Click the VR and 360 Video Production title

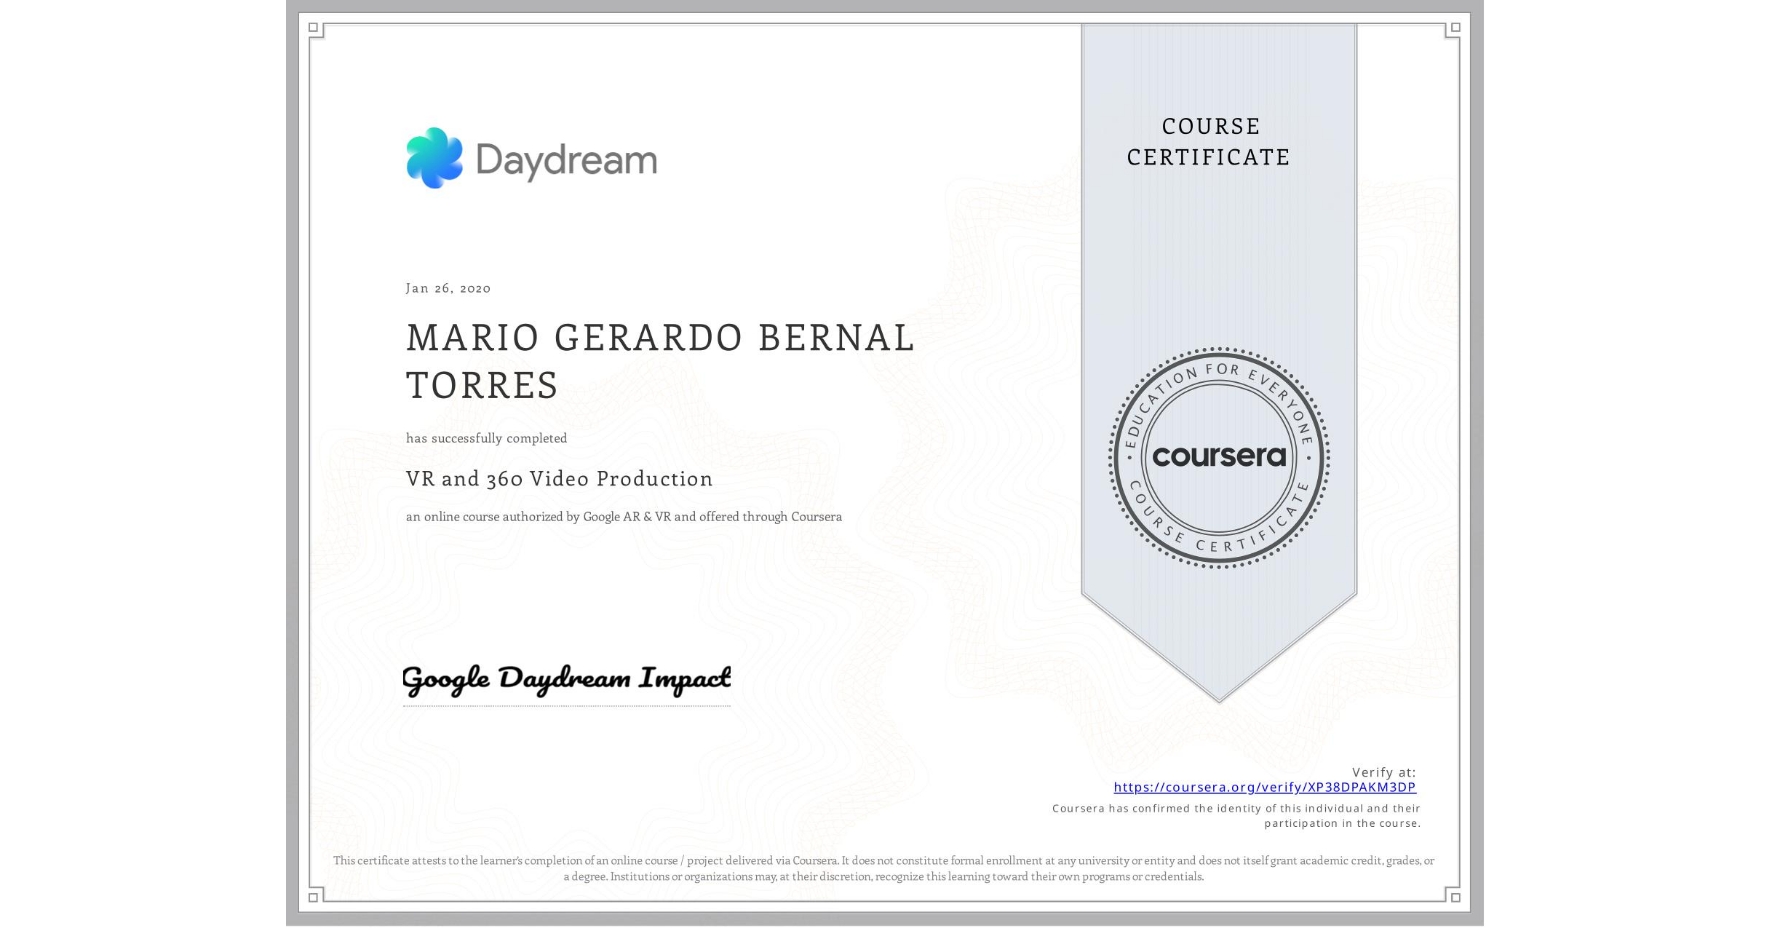(x=558, y=479)
